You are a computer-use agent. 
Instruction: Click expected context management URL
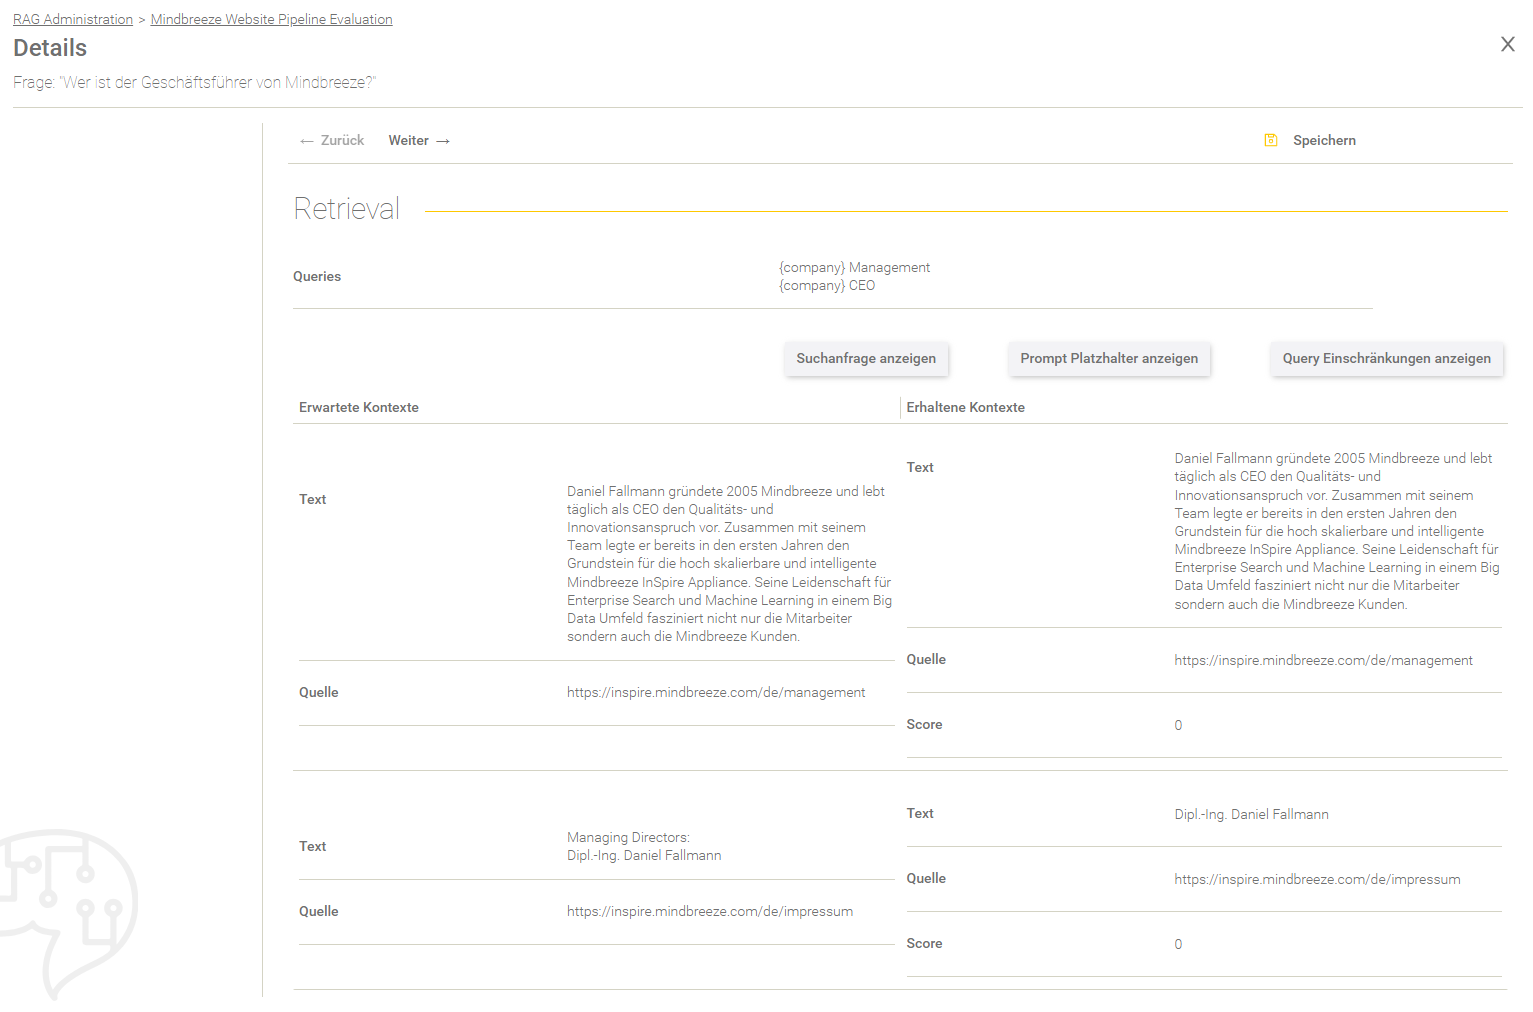[716, 692]
